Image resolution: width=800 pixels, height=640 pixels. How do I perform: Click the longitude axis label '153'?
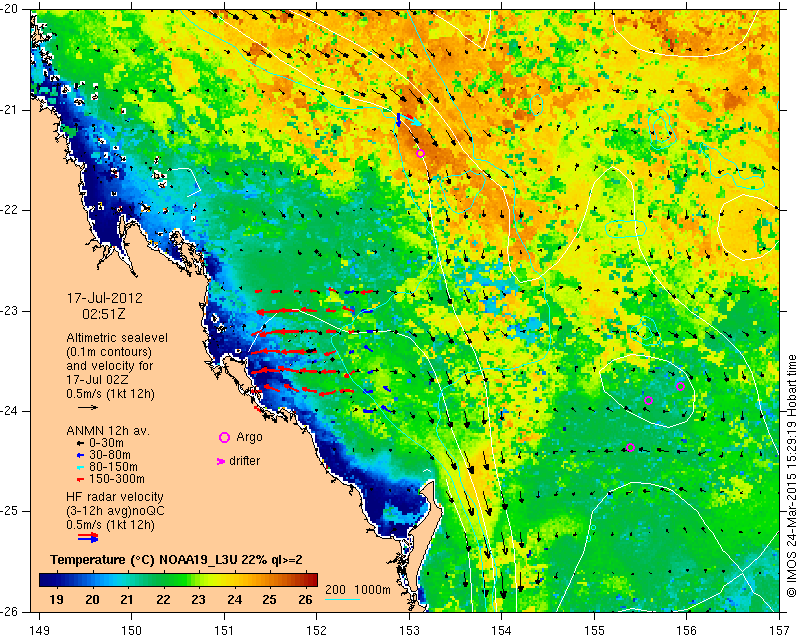pyautogui.click(x=409, y=631)
